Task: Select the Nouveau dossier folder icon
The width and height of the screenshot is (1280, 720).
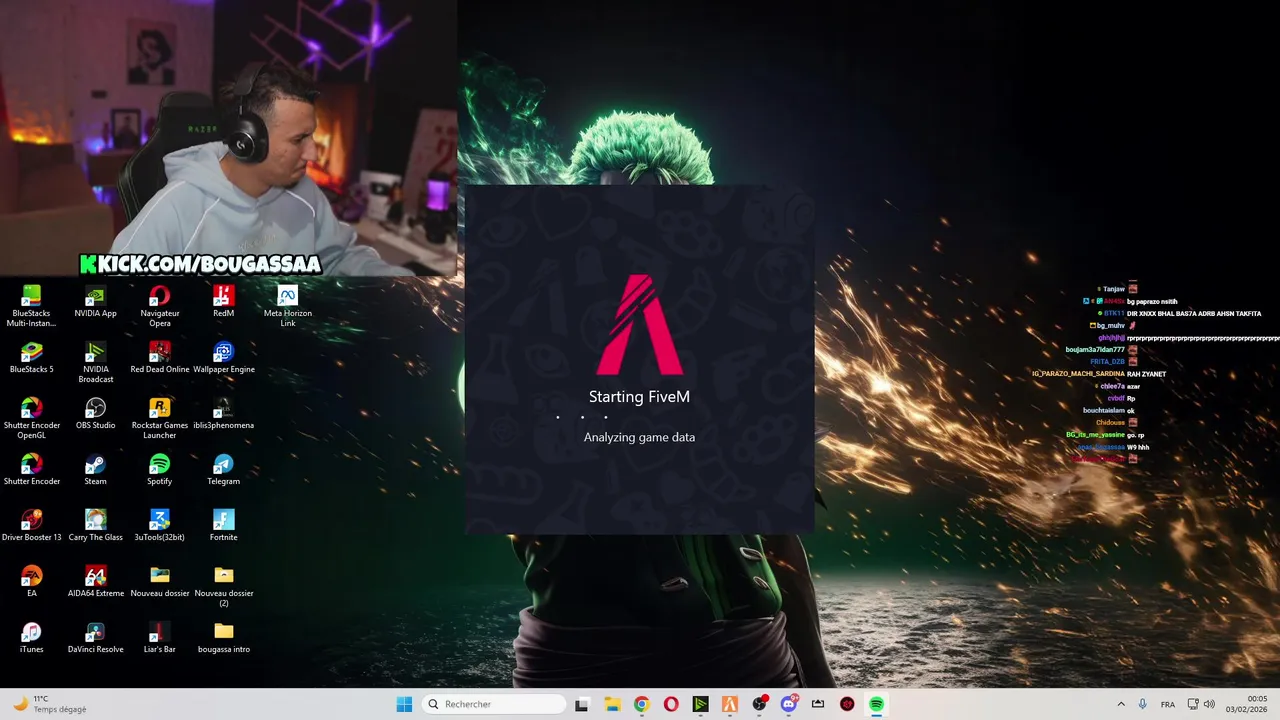Action: point(159,581)
